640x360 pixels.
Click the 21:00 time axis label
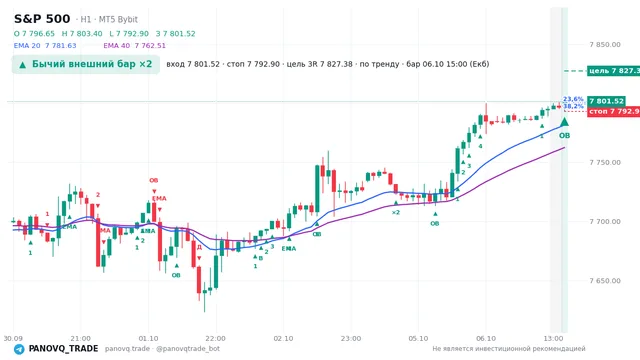click(x=80, y=338)
